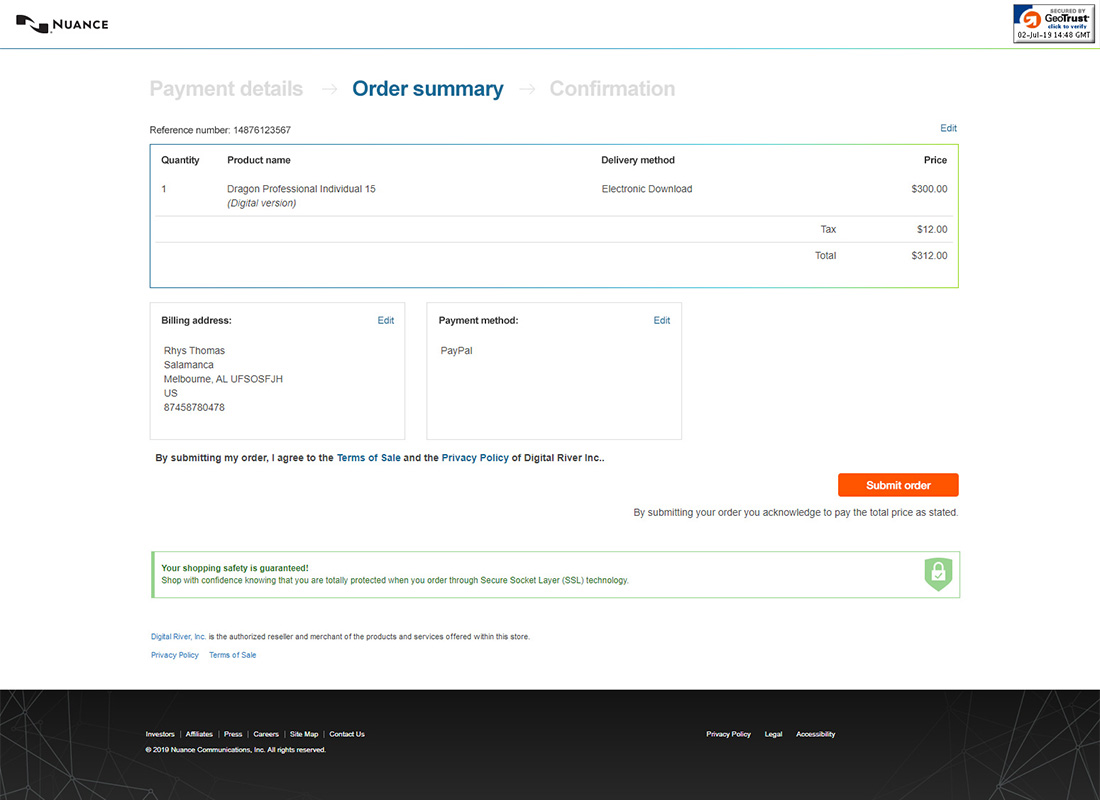Open Accessibility footer link
This screenshot has height=800, width=1100.
click(815, 734)
